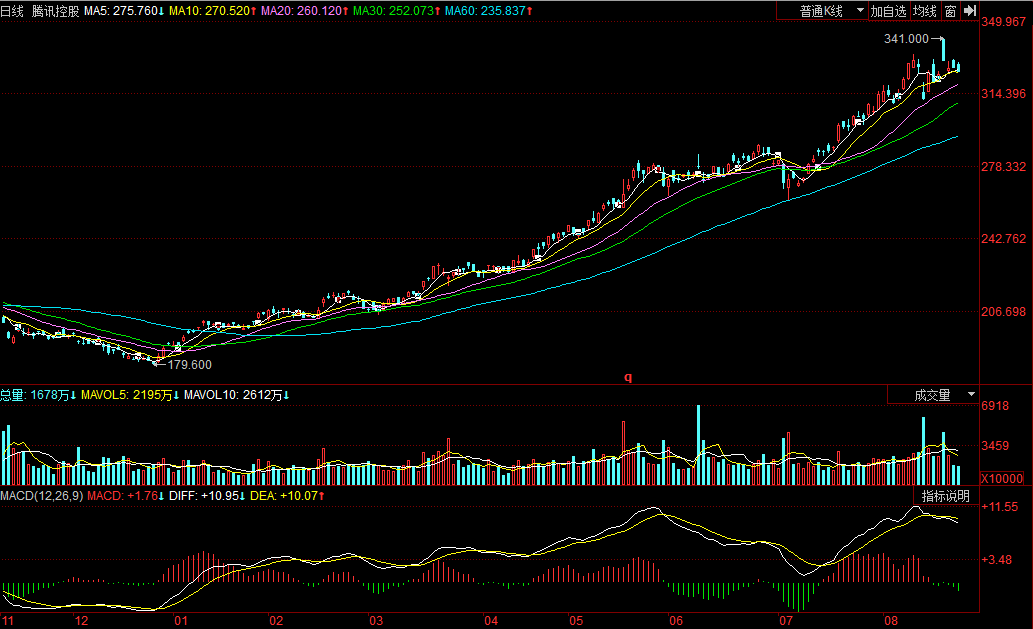Open the 普通K线 chart type dropdown

(x=823, y=11)
